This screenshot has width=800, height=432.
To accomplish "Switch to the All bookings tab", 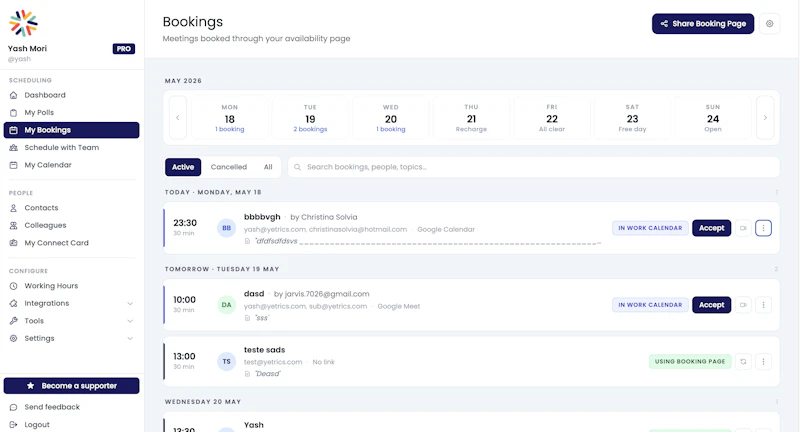I will point(268,167).
